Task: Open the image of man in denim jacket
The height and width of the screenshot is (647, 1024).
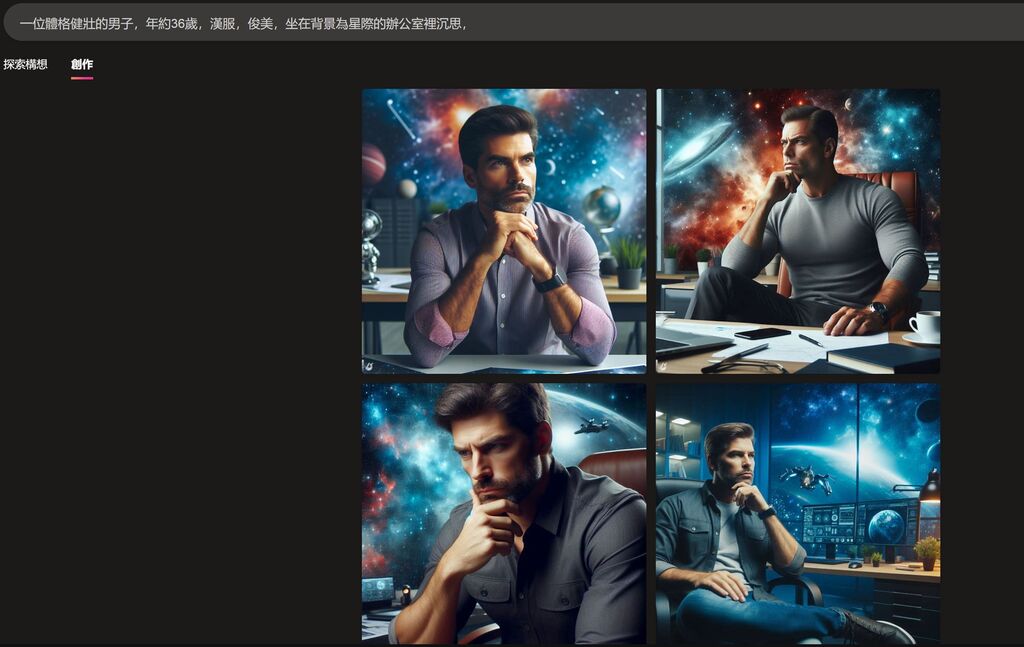Action: [x=797, y=512]
